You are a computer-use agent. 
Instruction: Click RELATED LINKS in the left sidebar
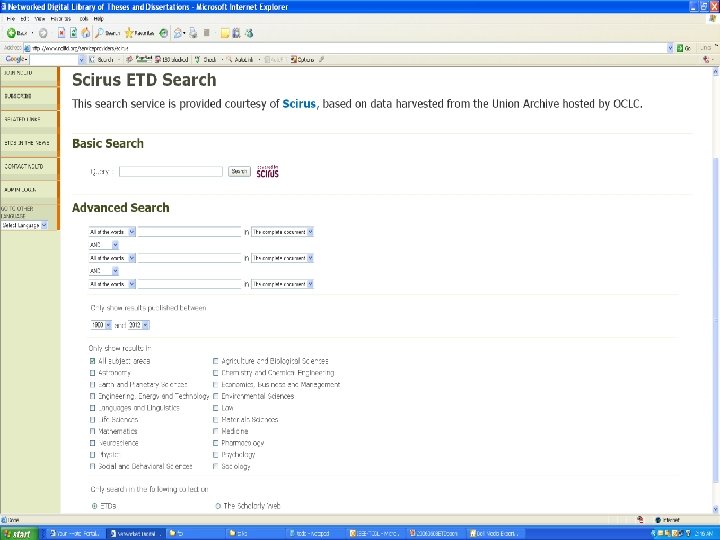click(22, 119)
